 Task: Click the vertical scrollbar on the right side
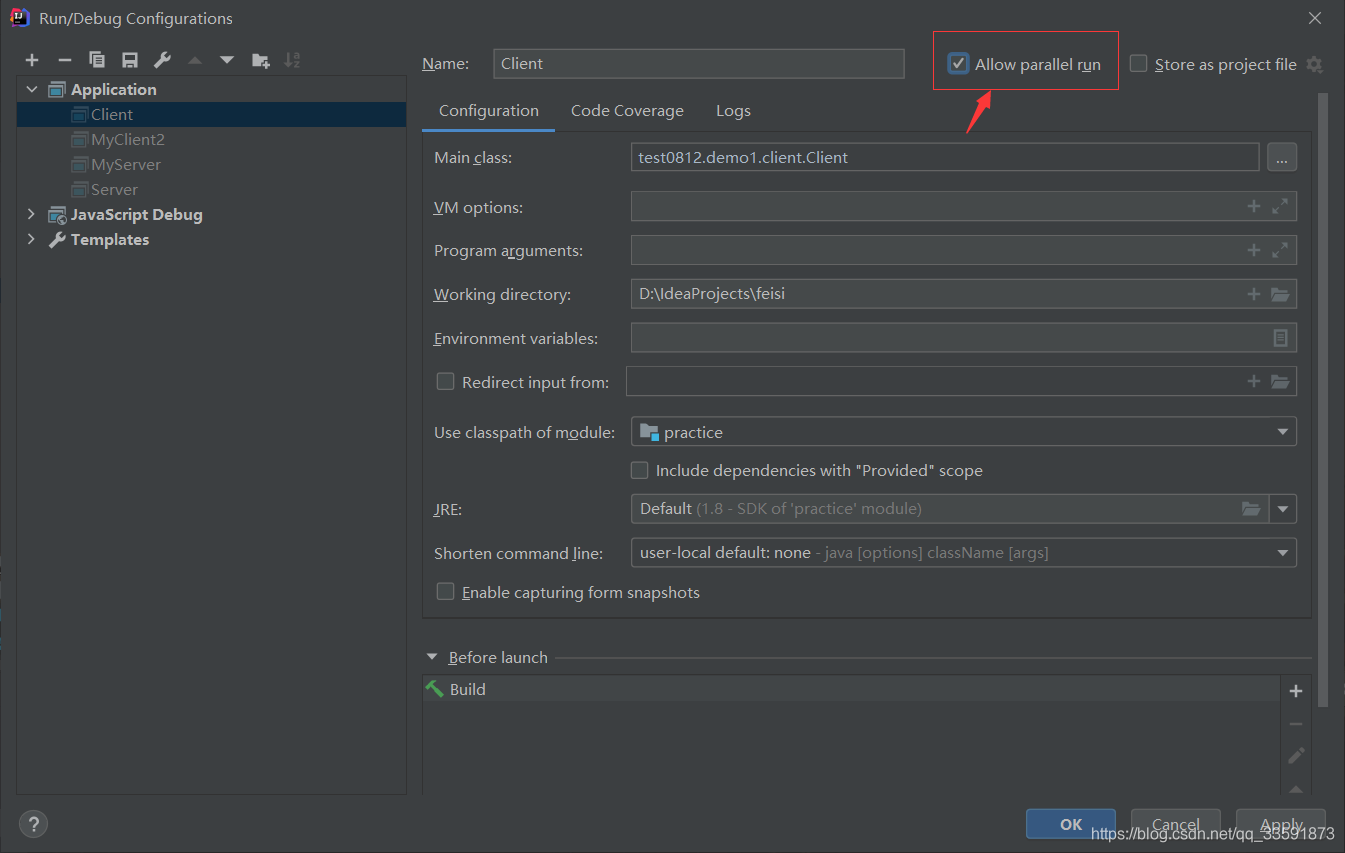pos(1323,400)
